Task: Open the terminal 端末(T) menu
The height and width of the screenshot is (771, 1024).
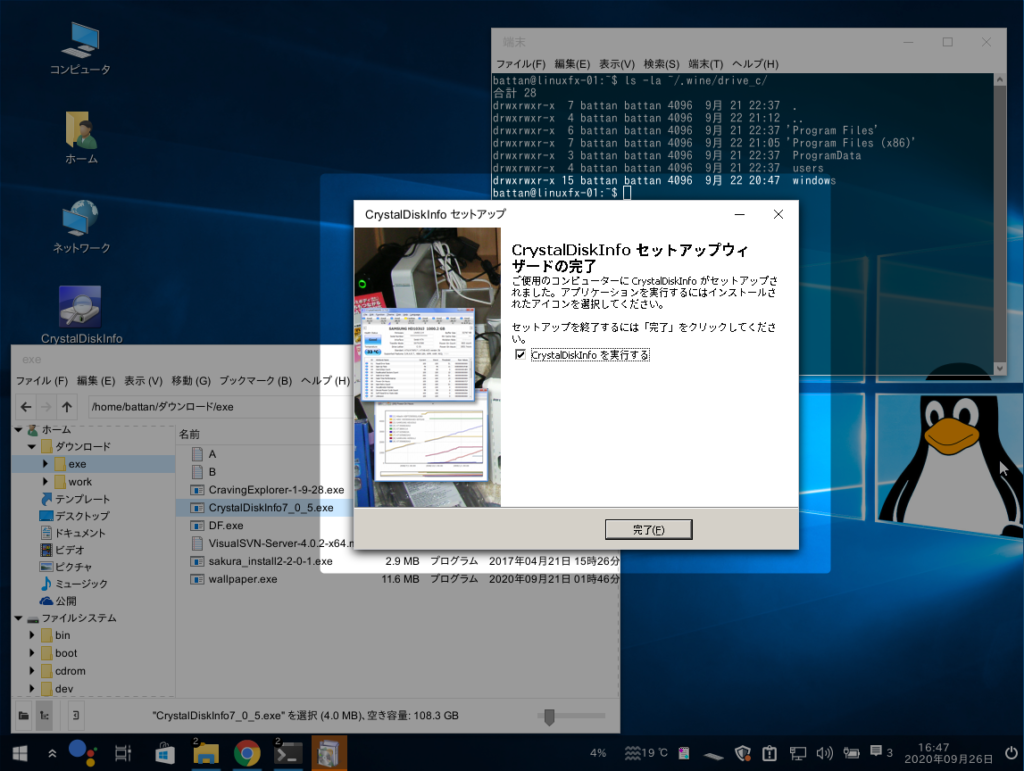Action: tap(705, 64)
